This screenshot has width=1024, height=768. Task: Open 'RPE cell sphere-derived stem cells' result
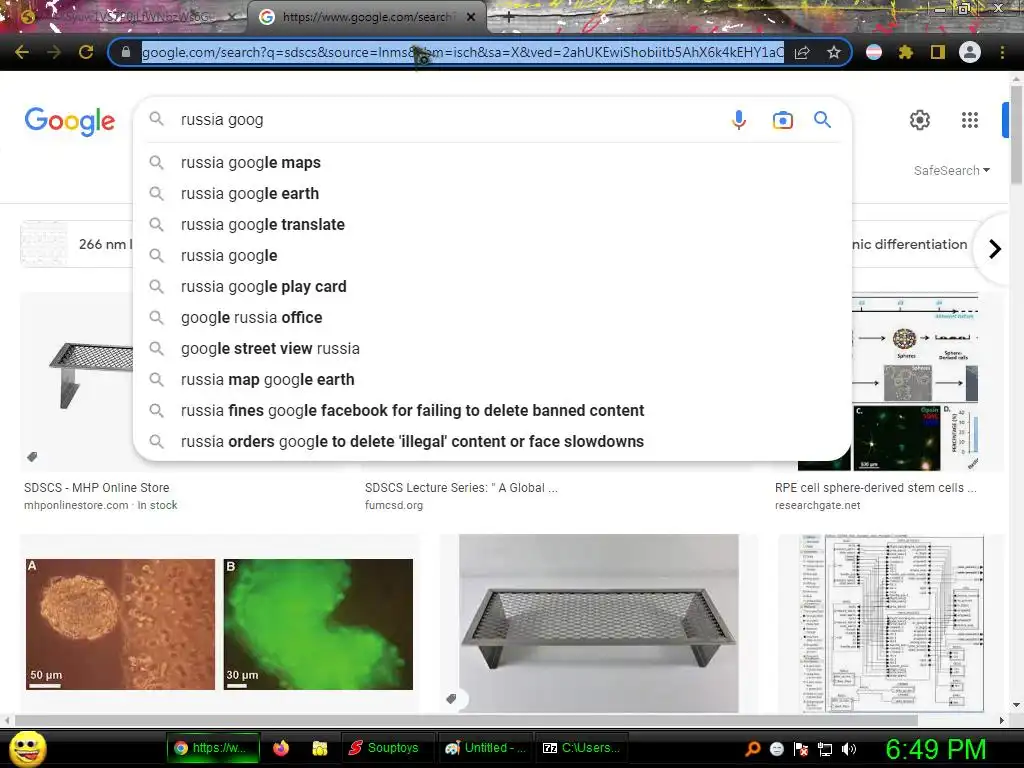click(x=876, y=488)
